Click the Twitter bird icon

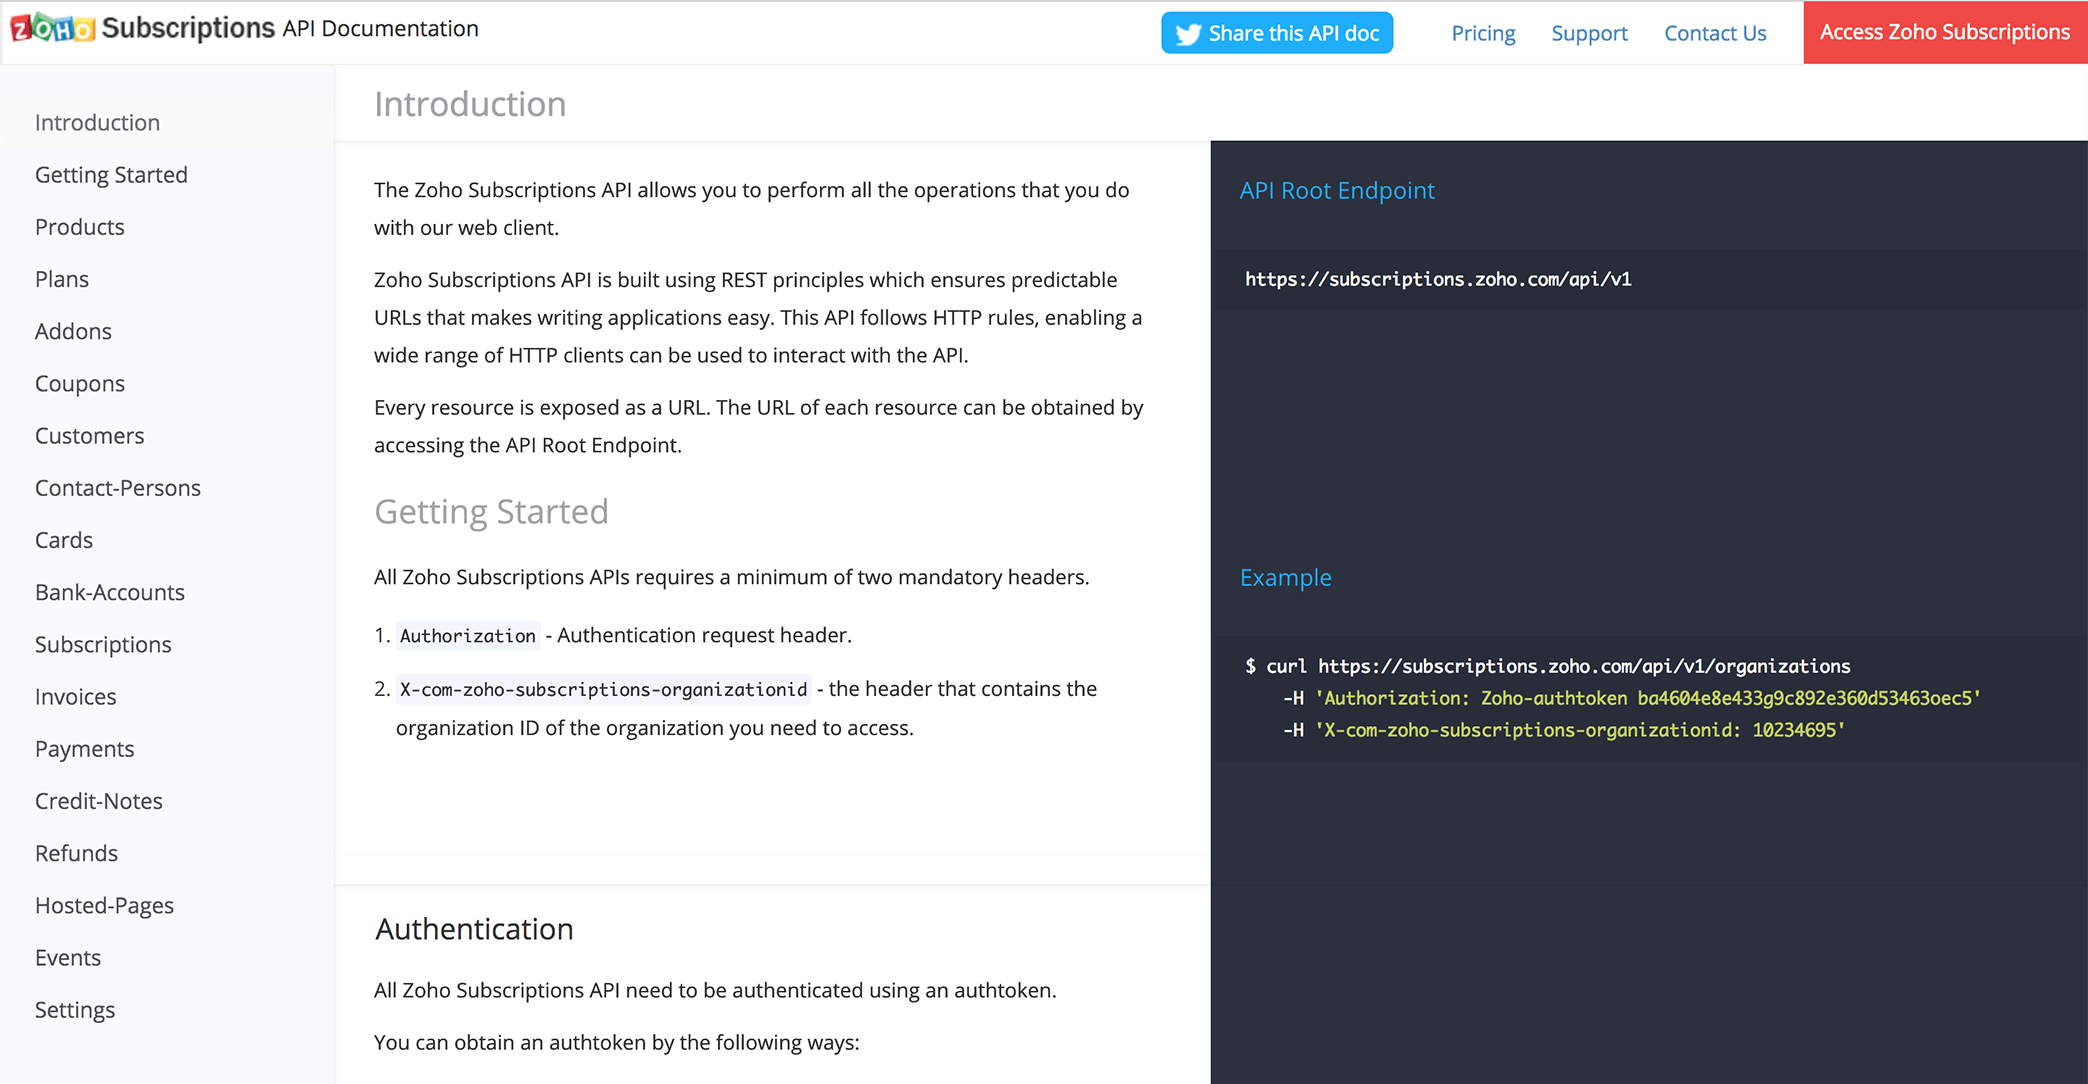pos(1187,34)
